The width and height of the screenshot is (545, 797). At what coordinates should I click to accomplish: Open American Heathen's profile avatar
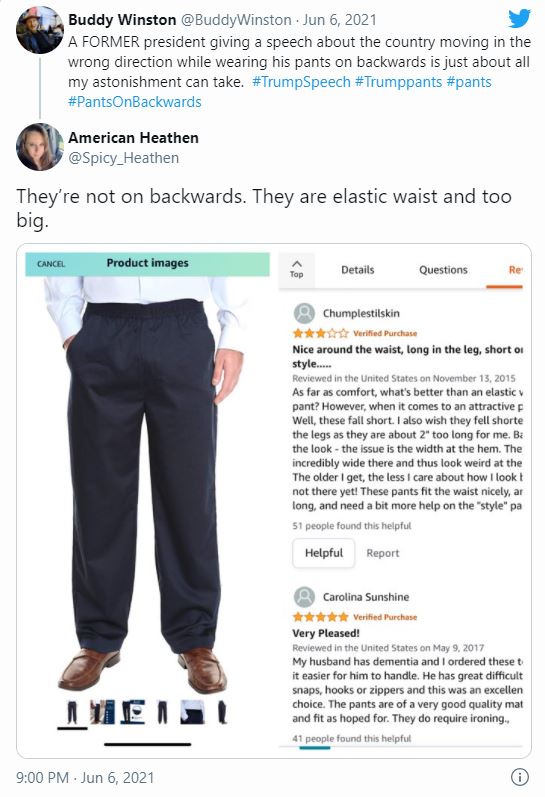[40, 146]
